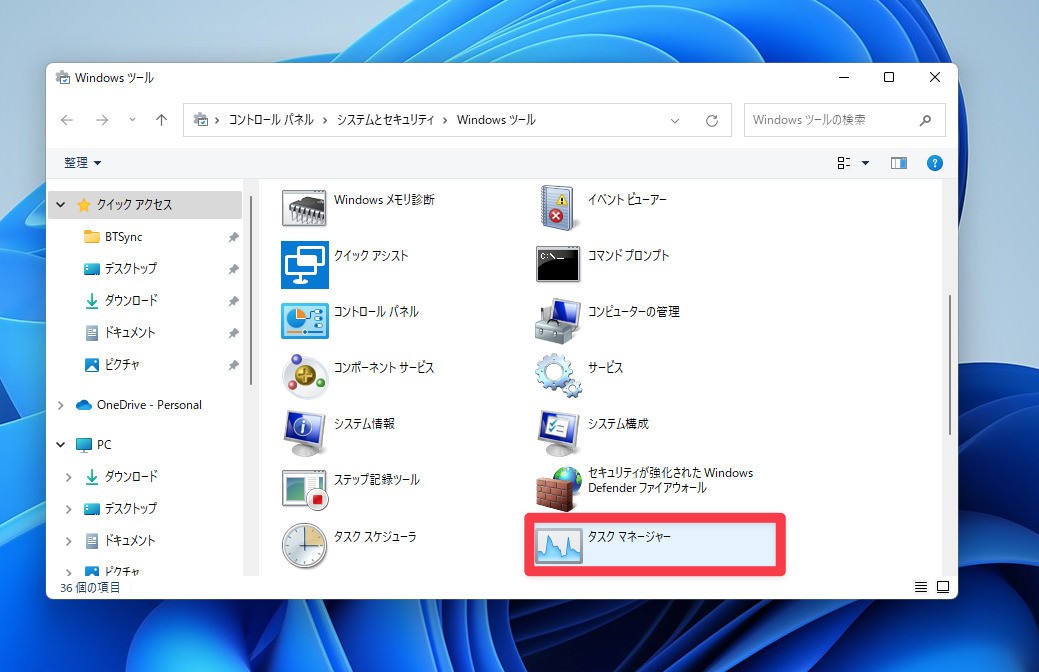This screenshot has height=672, width=1039.
Task: Click the view layout toggle button
Action: point(844,163)
